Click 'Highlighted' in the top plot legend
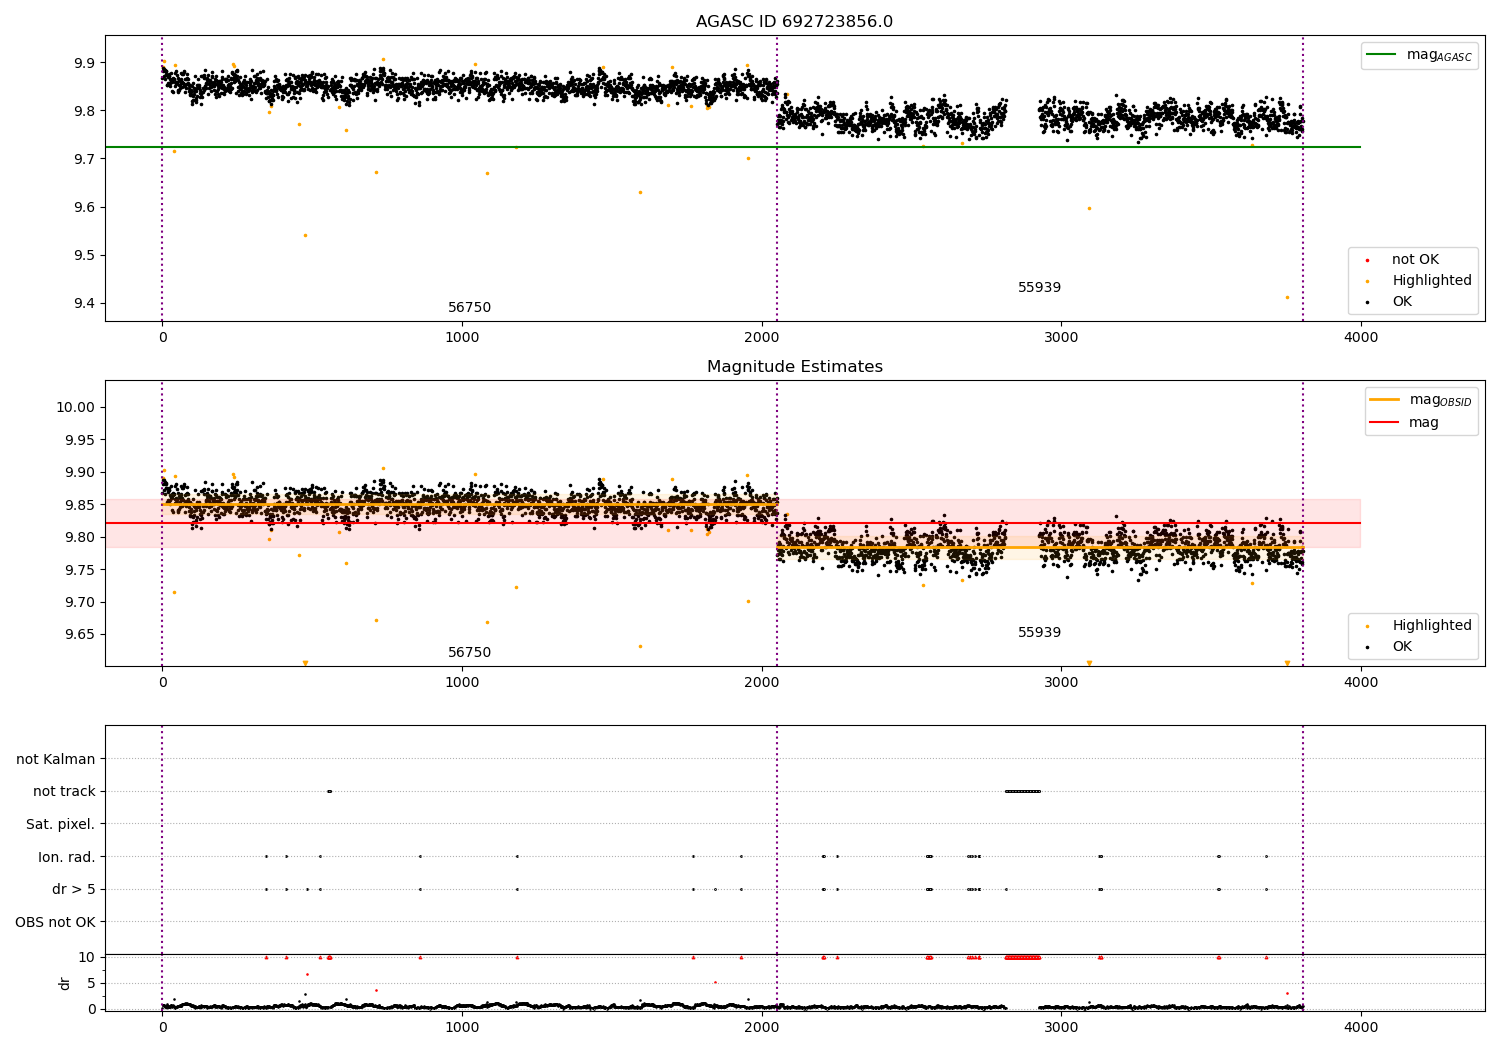1500x1050 pixels. (x=1432, y=281)
